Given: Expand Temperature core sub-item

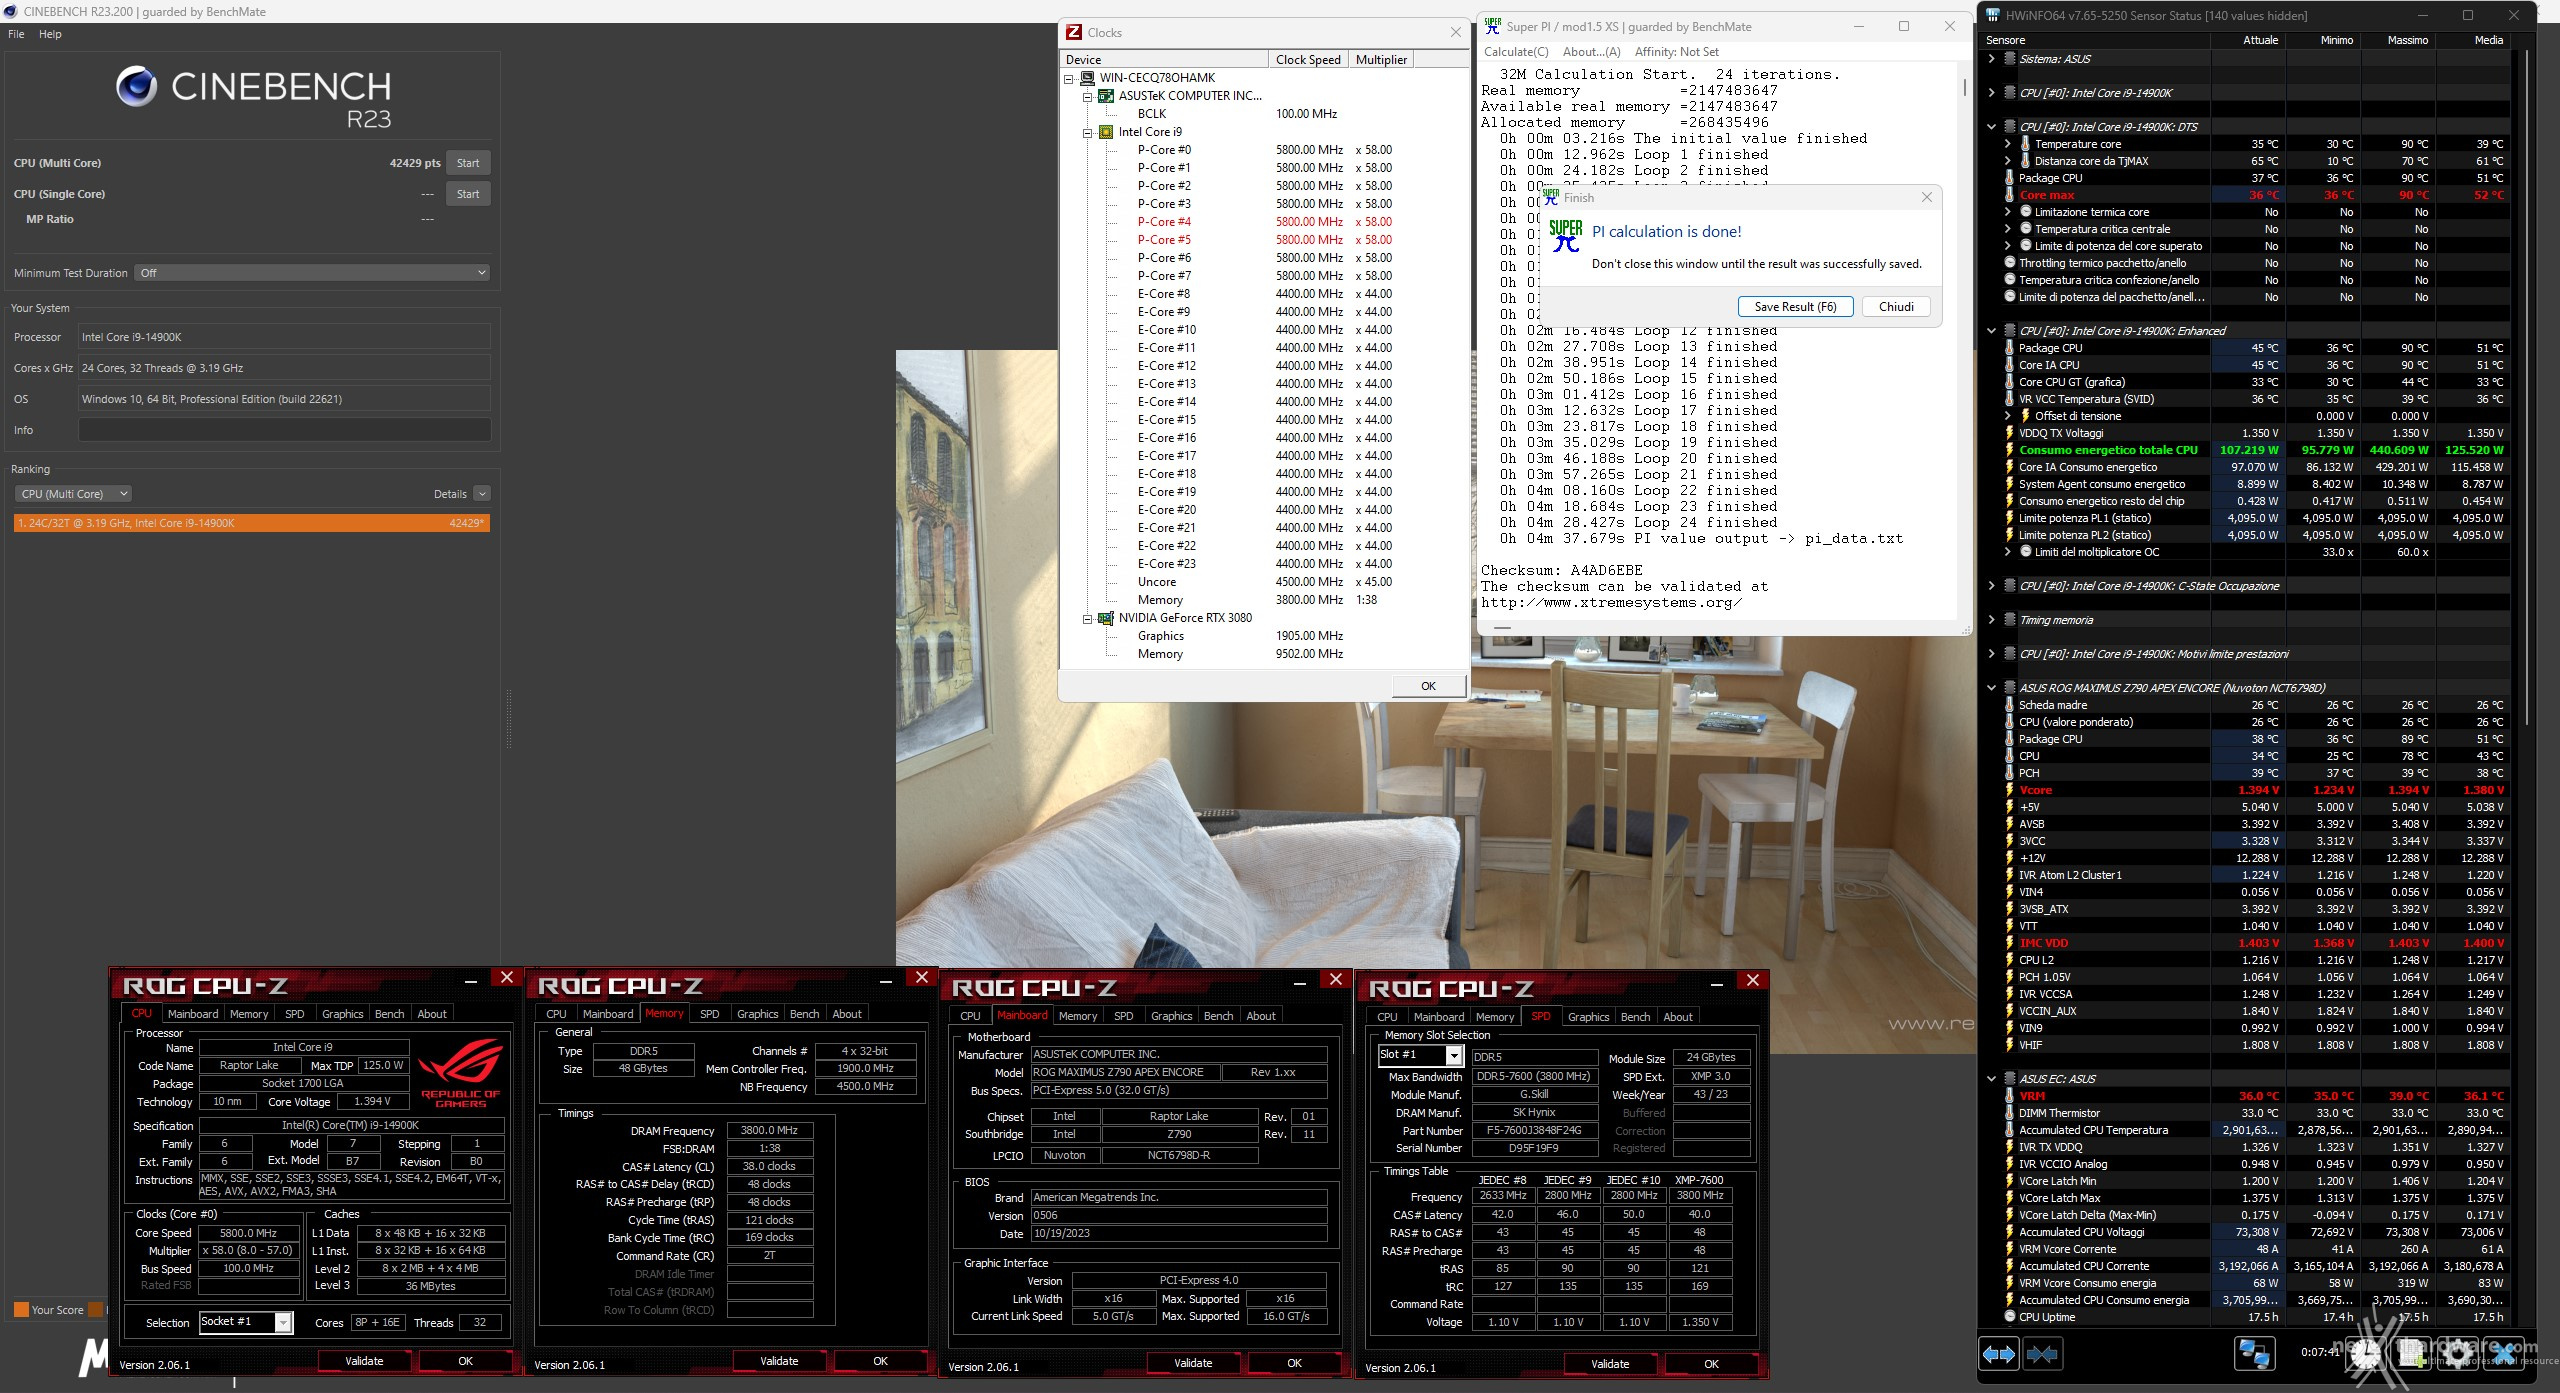Looking at the screenshot, I should pos(2007,144).
